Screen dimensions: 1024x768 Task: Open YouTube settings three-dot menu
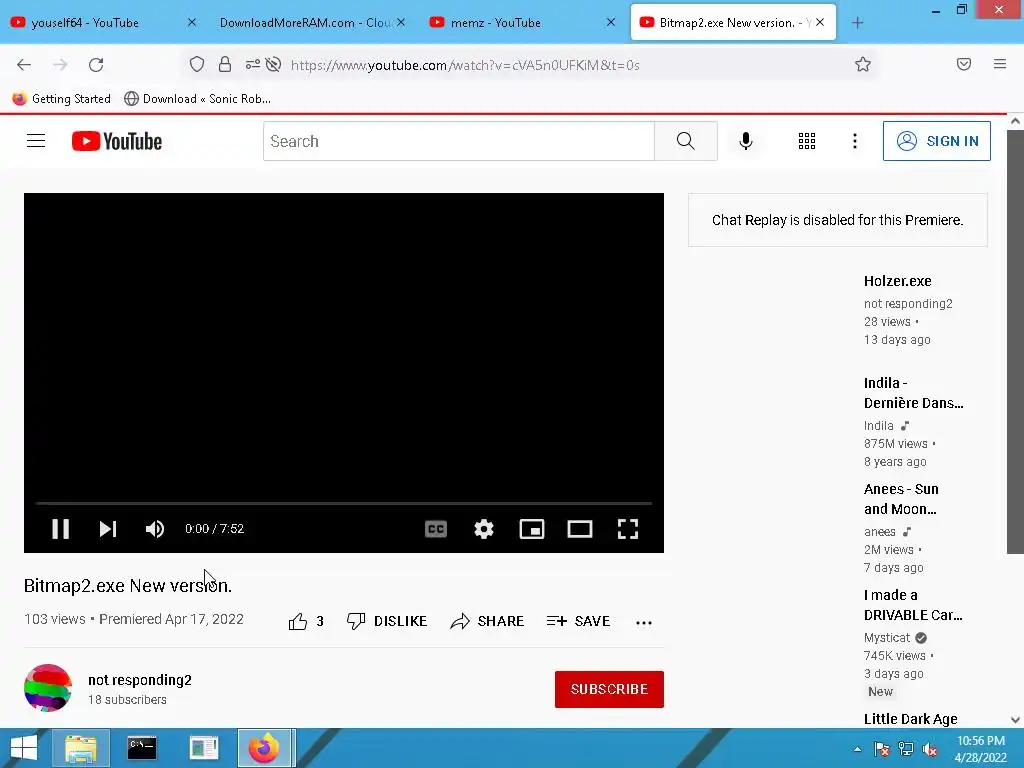855,141
